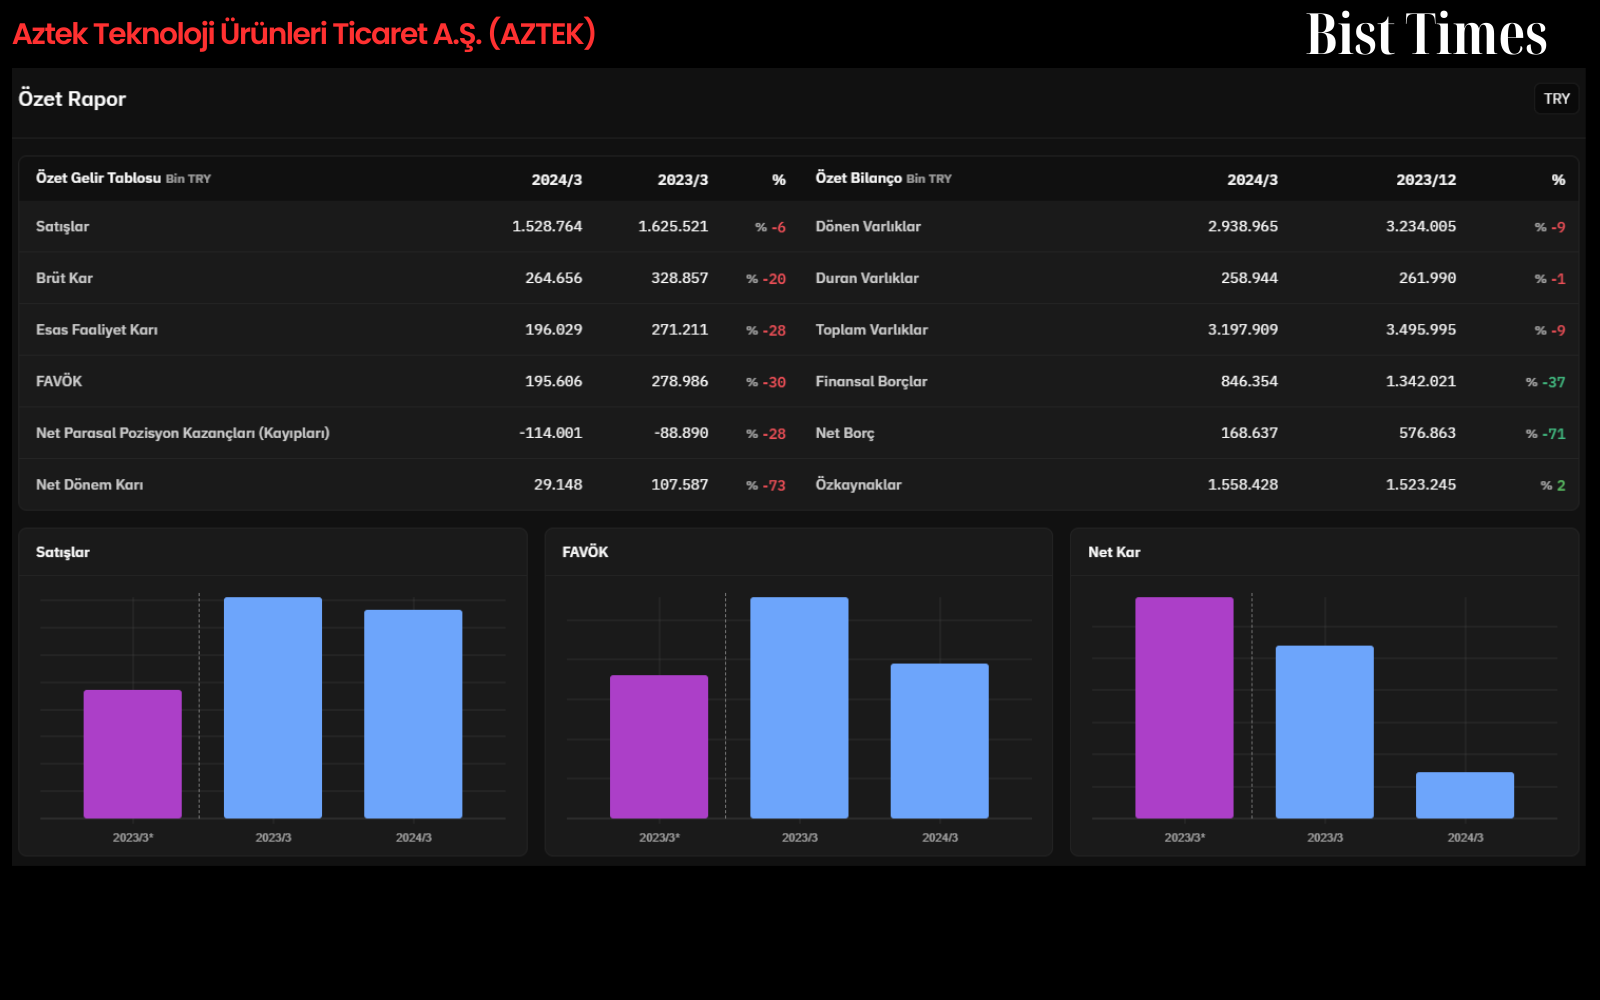Click the purple 2023/3* bar in FAVÖK chart

coord(659,747)
